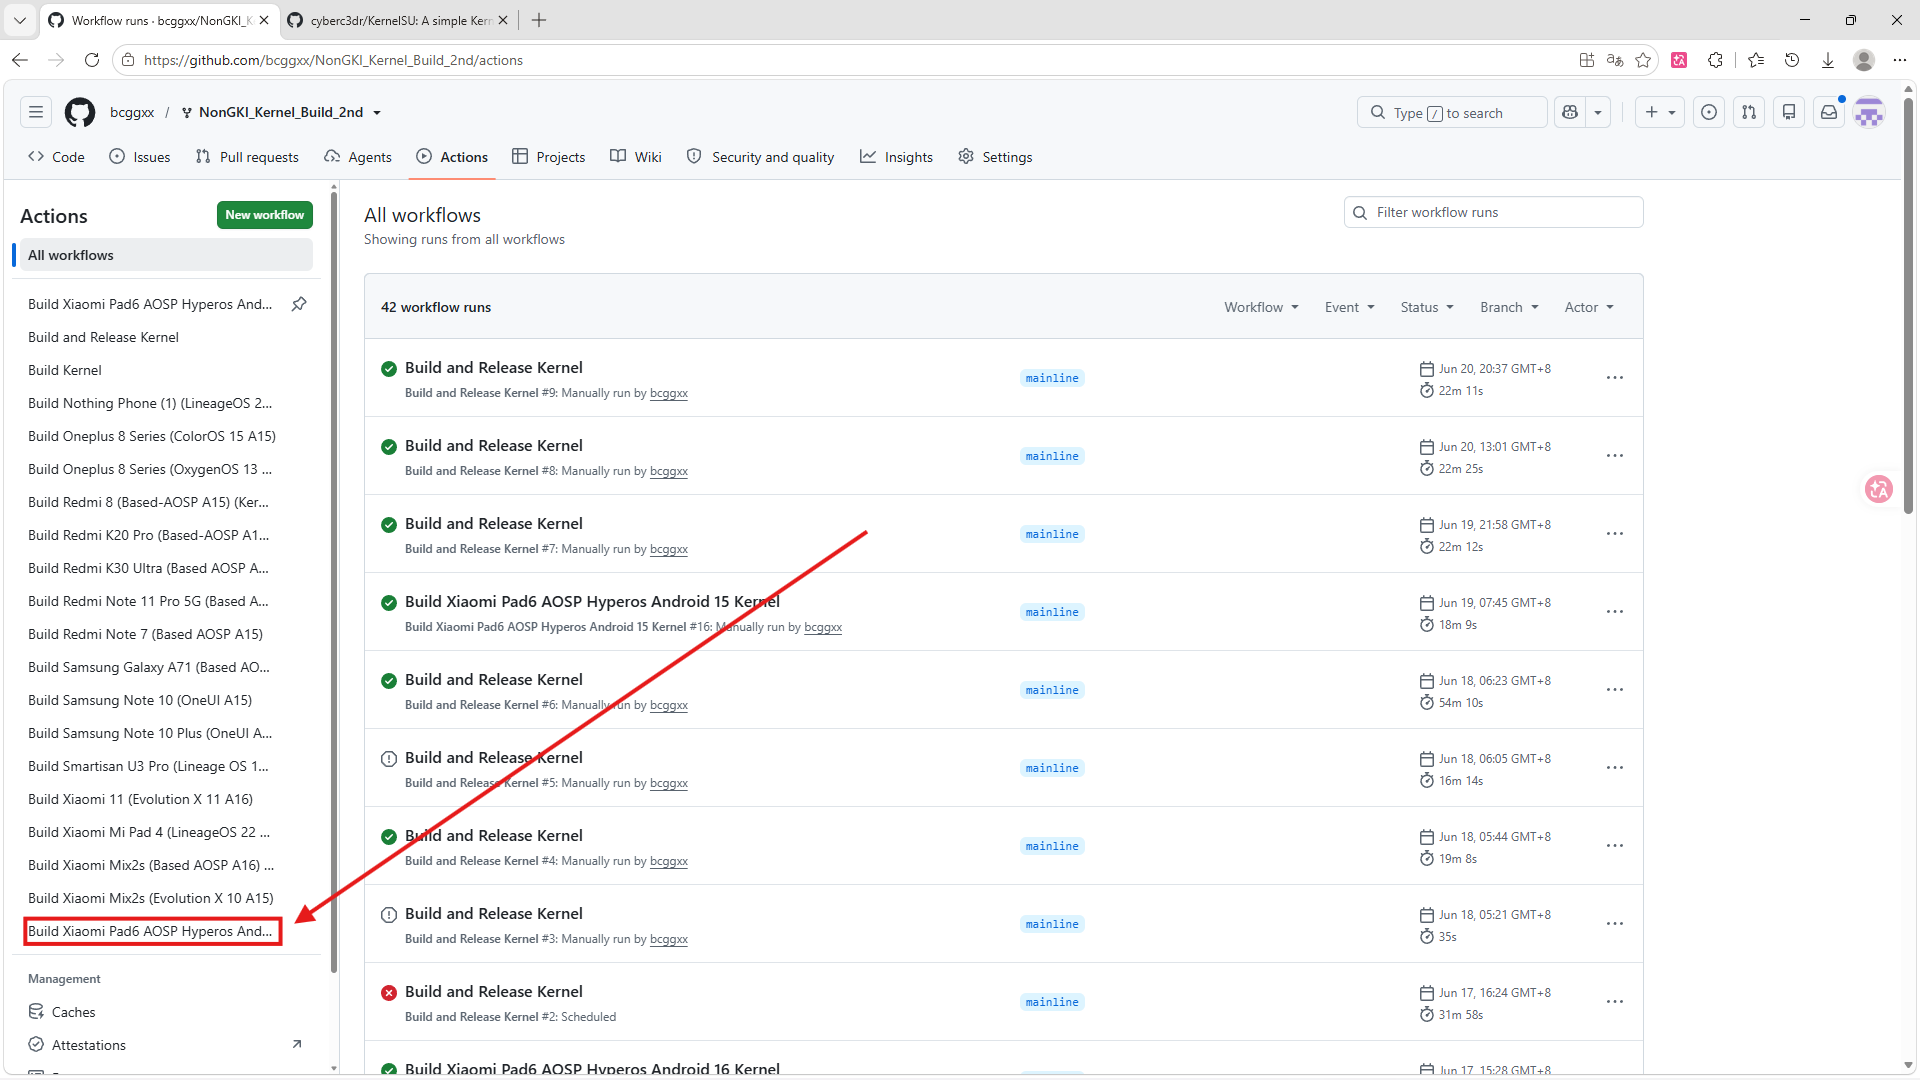Open the Workflow filter dropdown
Image resolution: width=1920 pixels, height=1080 pixels.
click(x=1261, y=307)
